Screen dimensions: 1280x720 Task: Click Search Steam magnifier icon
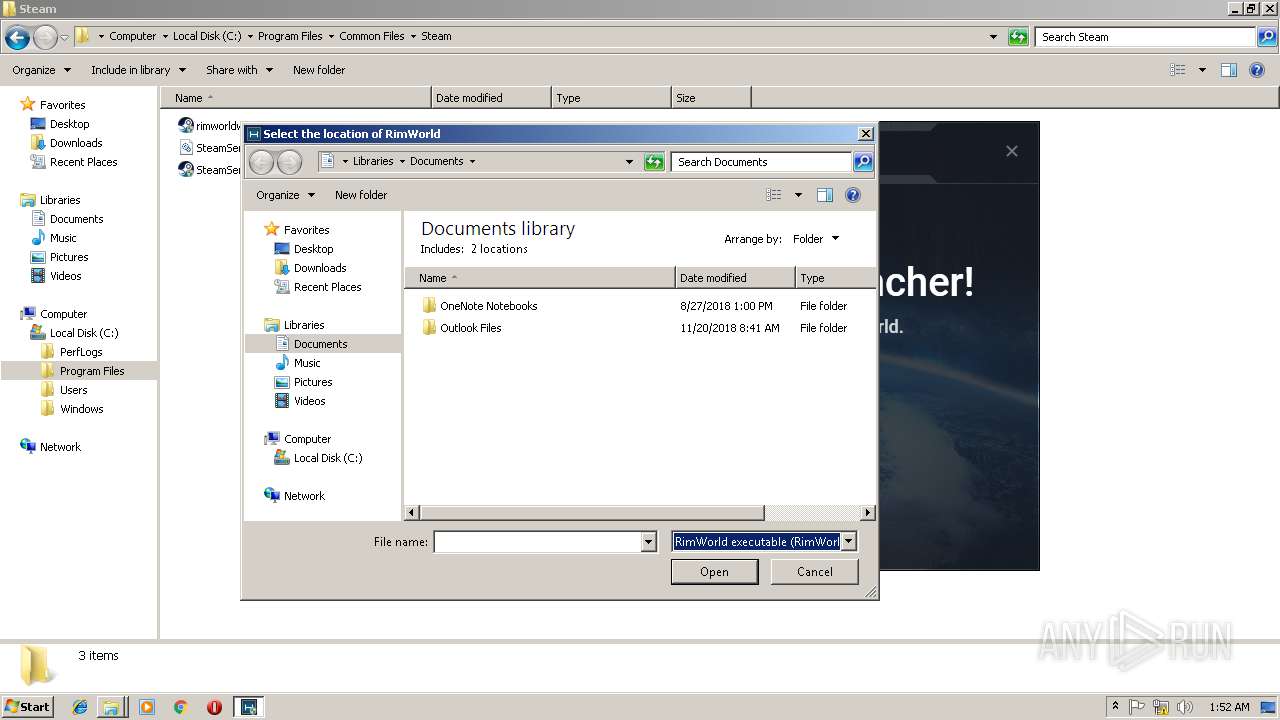click(x=1267, y=37)
